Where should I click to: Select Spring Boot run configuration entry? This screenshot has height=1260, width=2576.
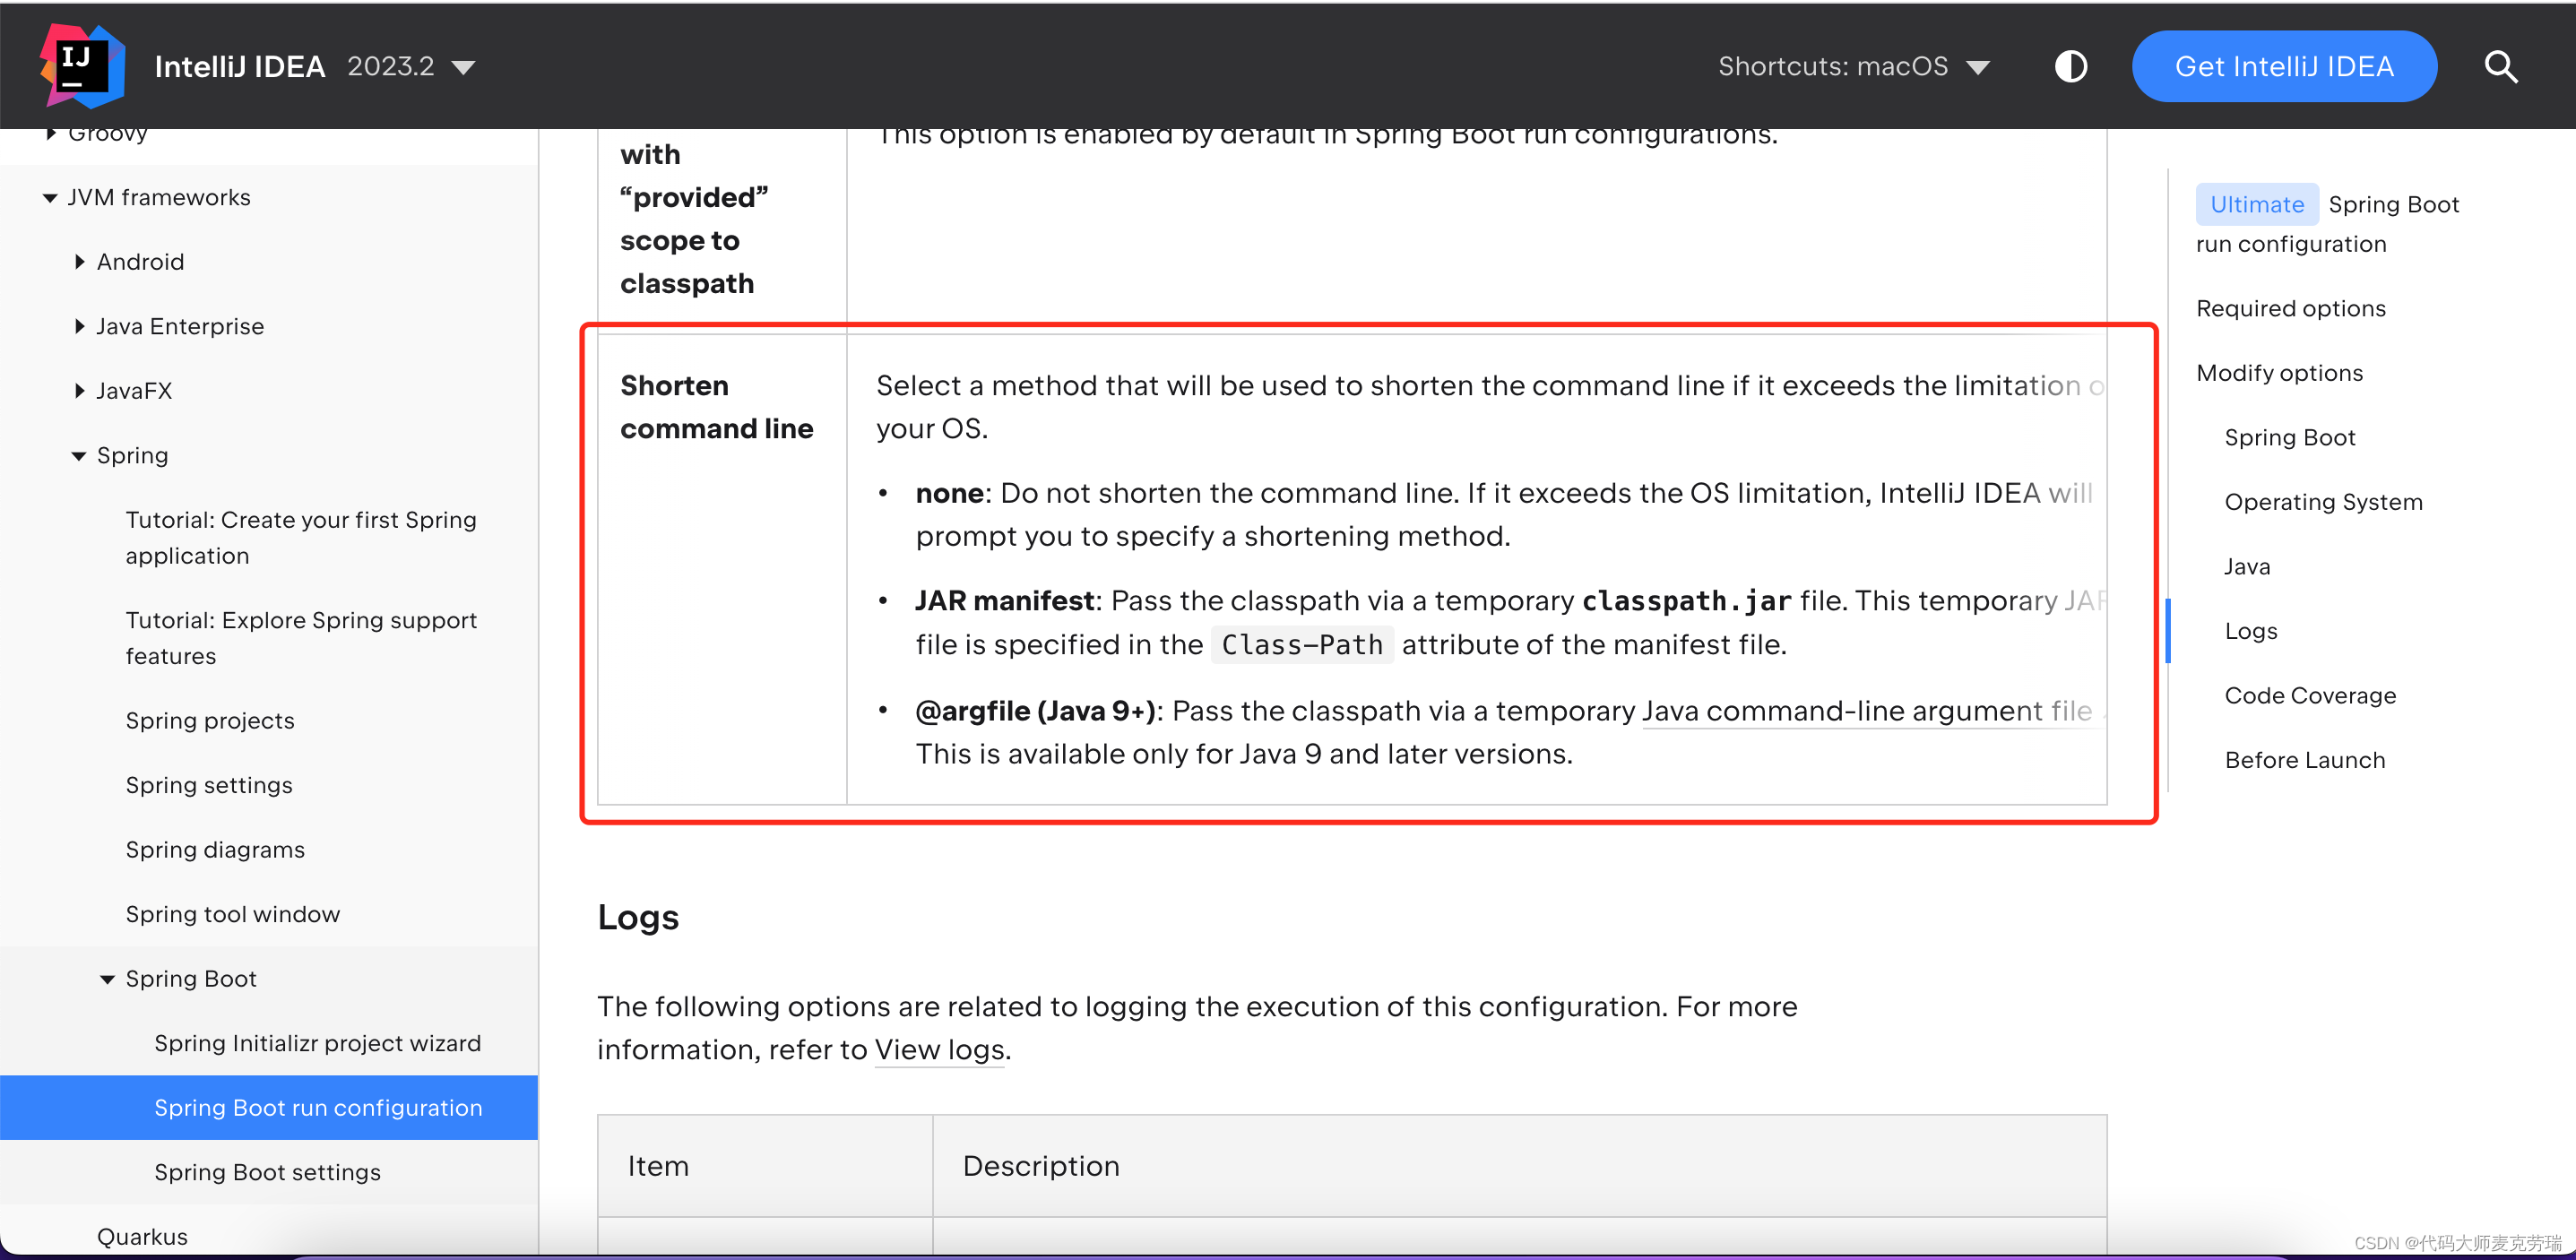[x=269, y=1108]
